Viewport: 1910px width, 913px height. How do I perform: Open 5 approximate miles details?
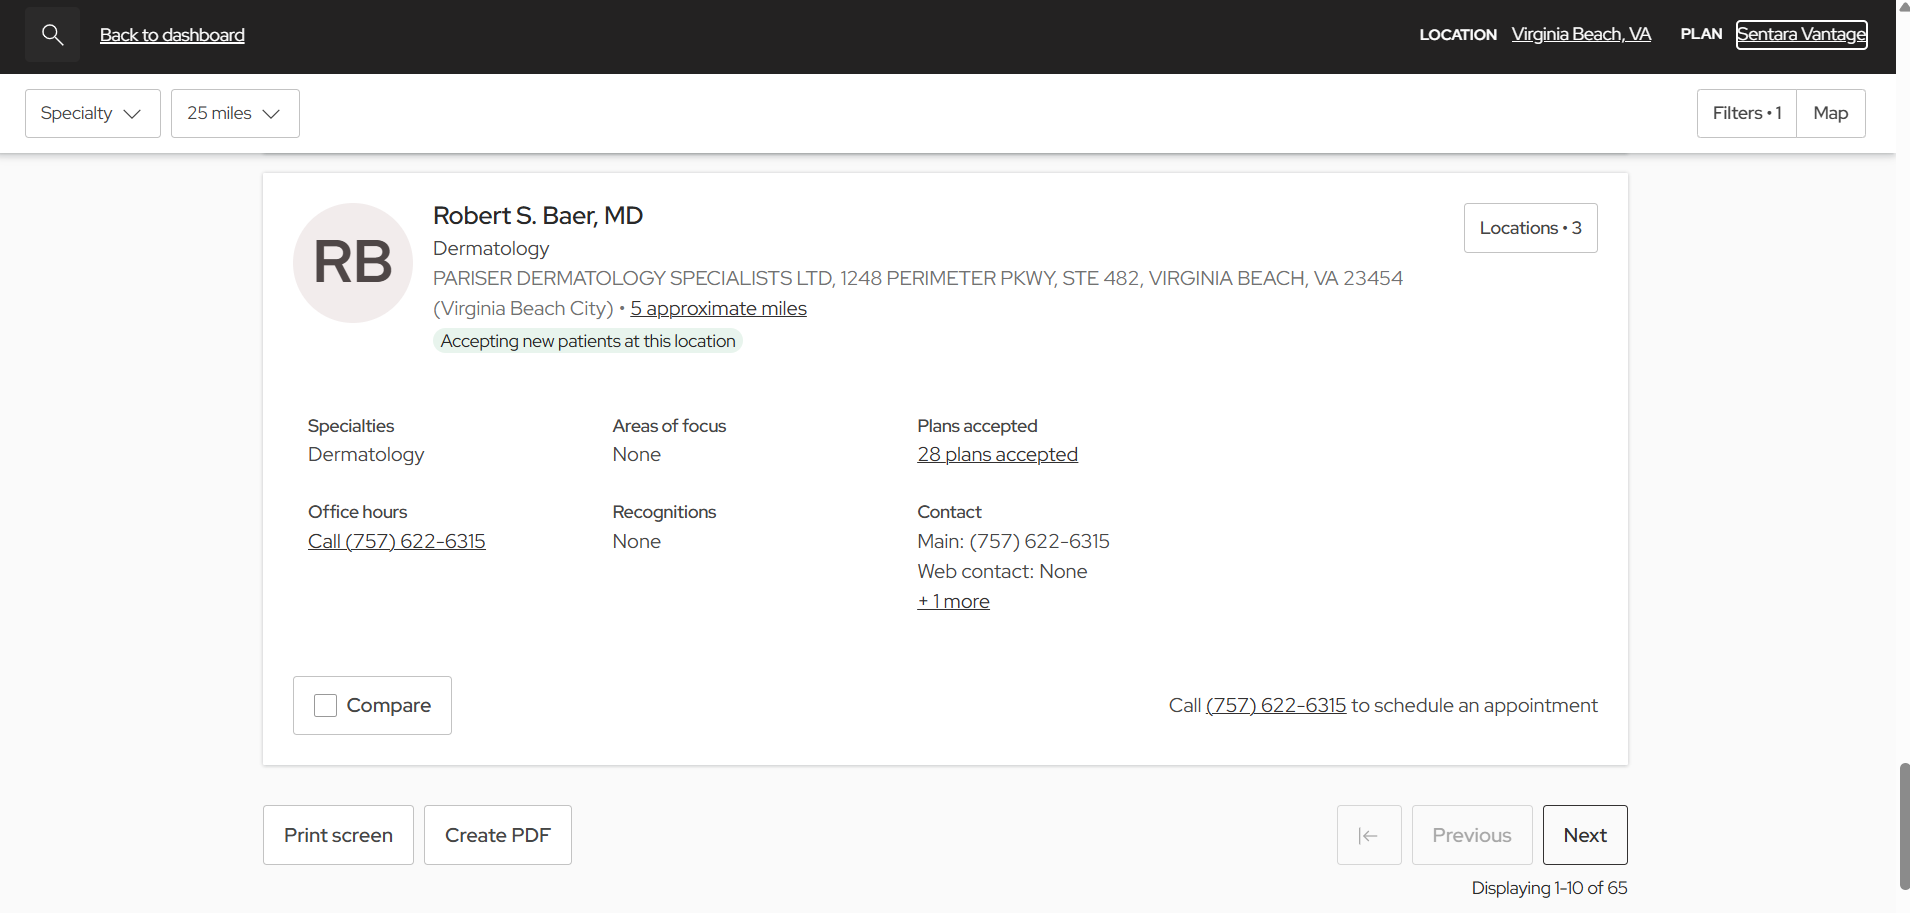coord(718,308)
